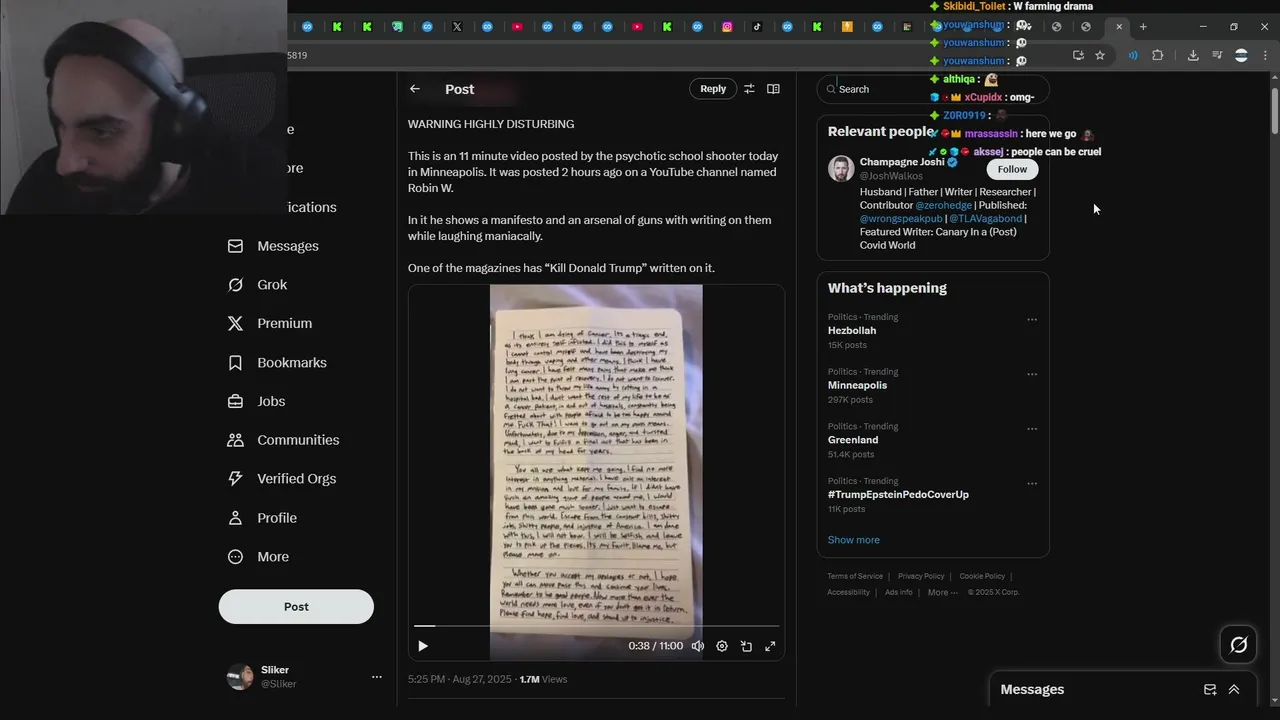Open the More circle menu in sidebar
The height and width of the screenshot is (720, 1280).
pyautogui.click(x=235, y=557)
